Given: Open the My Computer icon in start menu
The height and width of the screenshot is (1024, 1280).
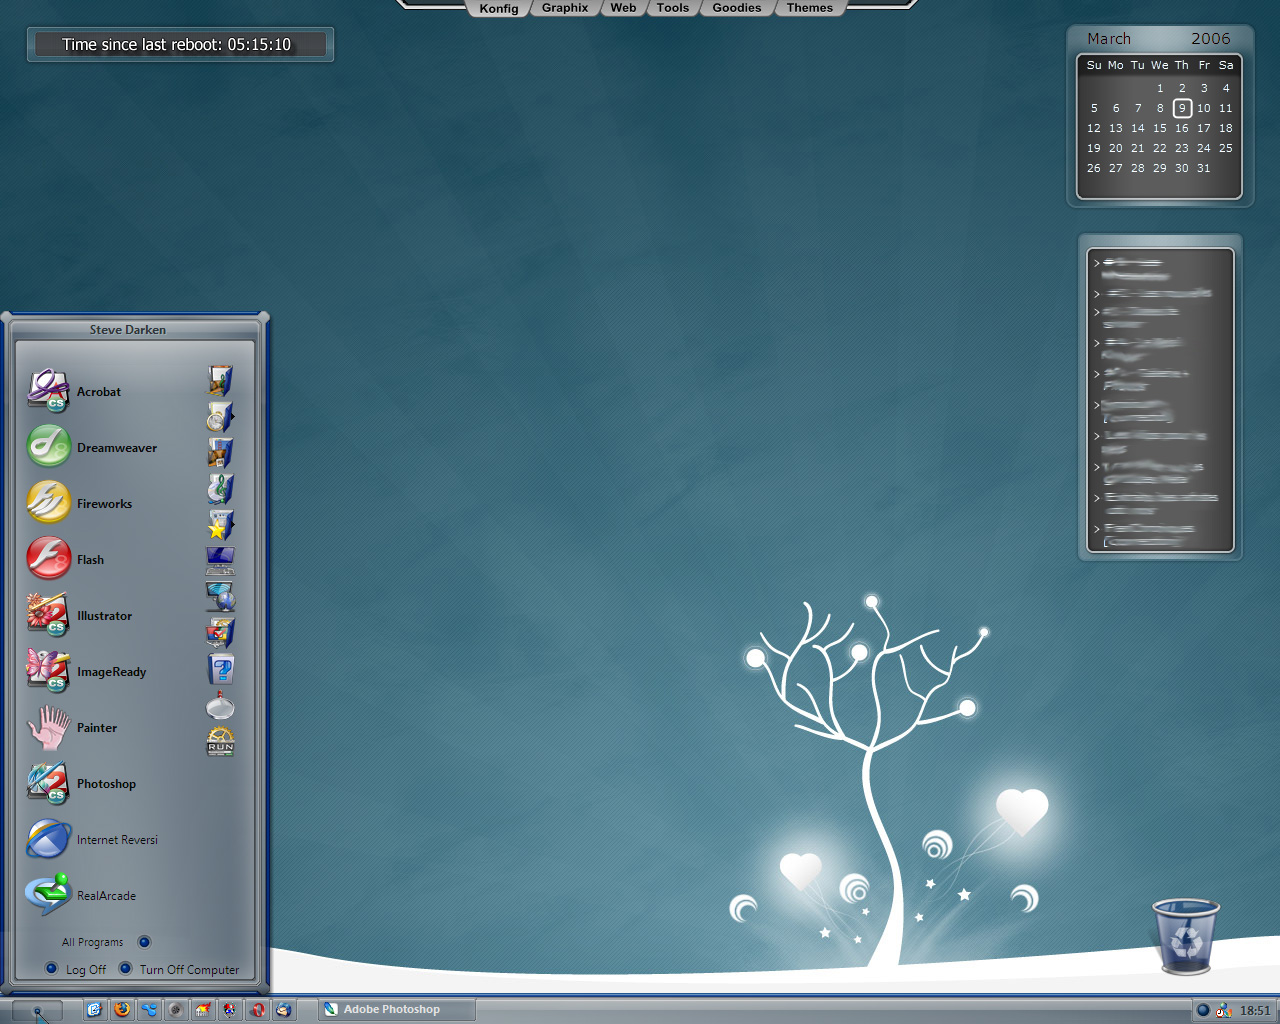Looking at the screenshot, I should click(x=220, y=560).
